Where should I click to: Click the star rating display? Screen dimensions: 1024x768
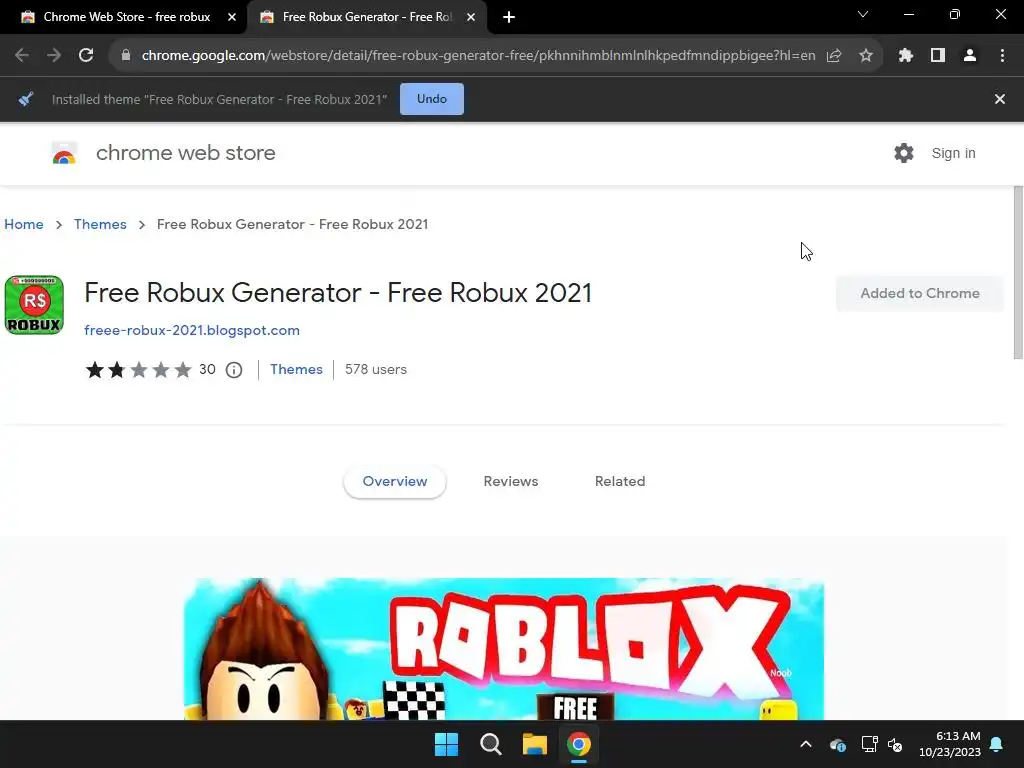point(138,370)
